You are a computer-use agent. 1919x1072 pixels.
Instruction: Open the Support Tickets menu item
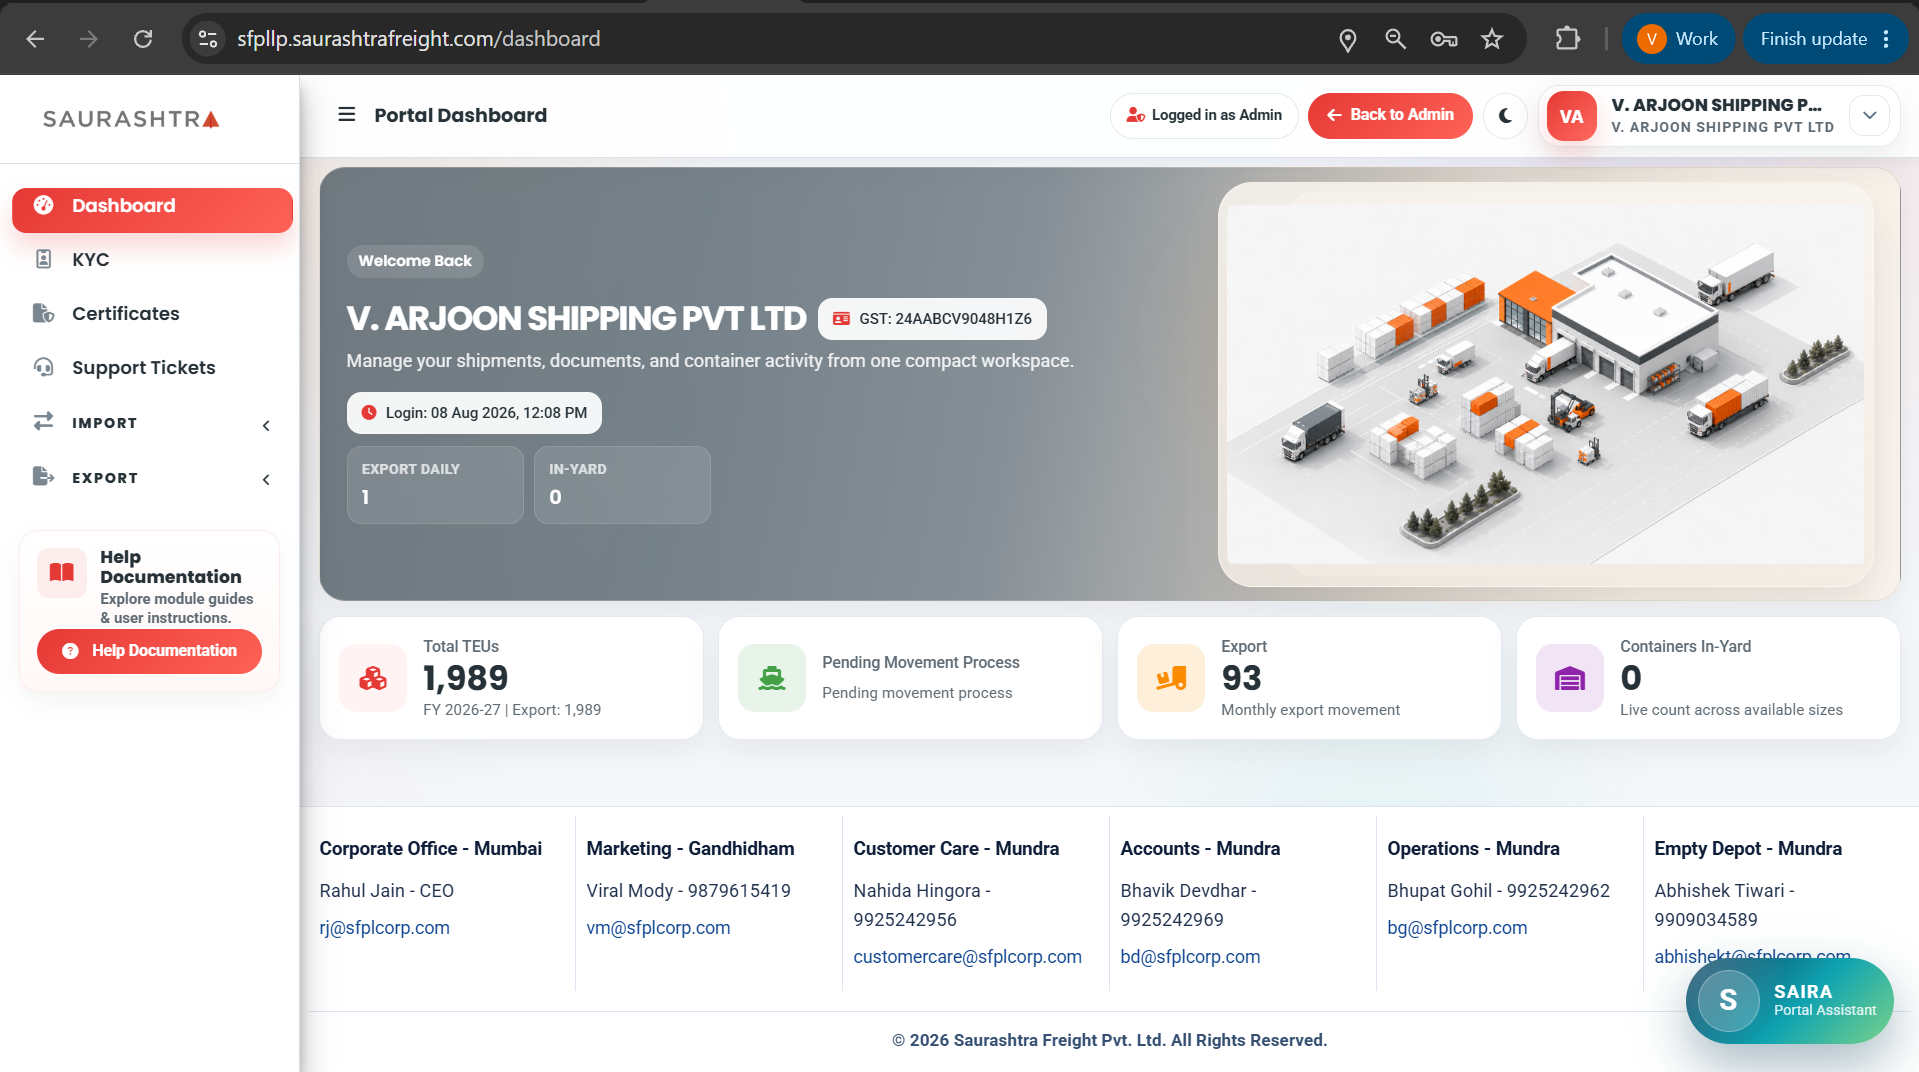152,367
